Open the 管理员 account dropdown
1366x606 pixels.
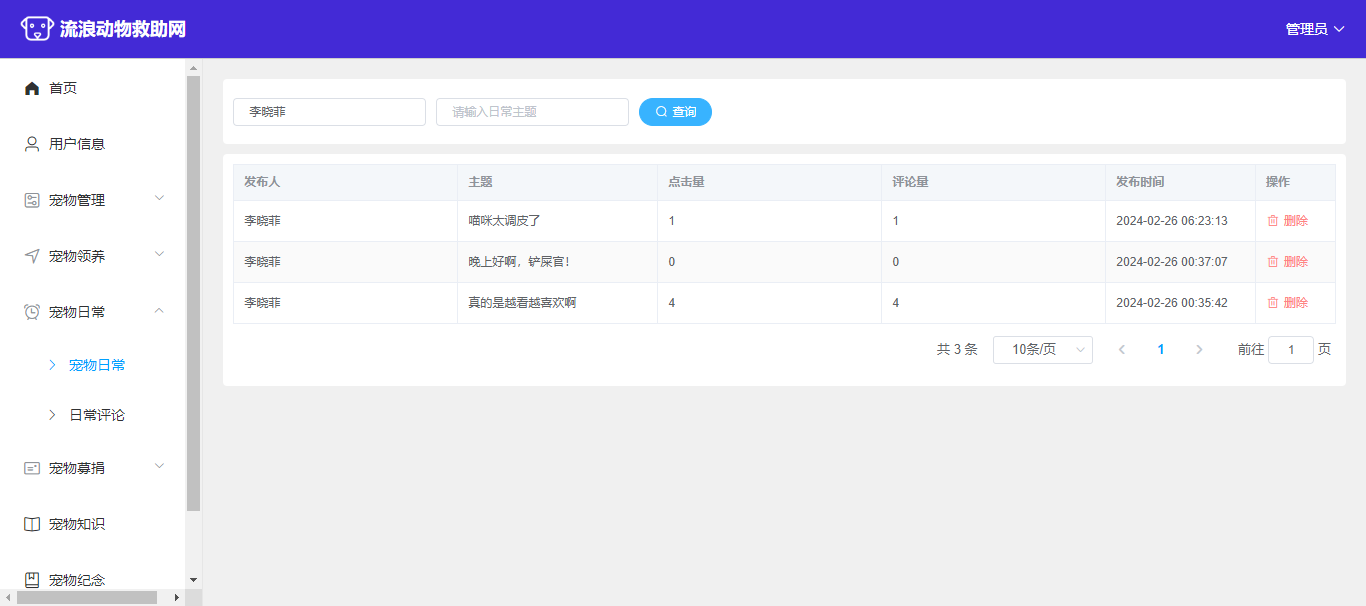click(x=1314, y=29)
